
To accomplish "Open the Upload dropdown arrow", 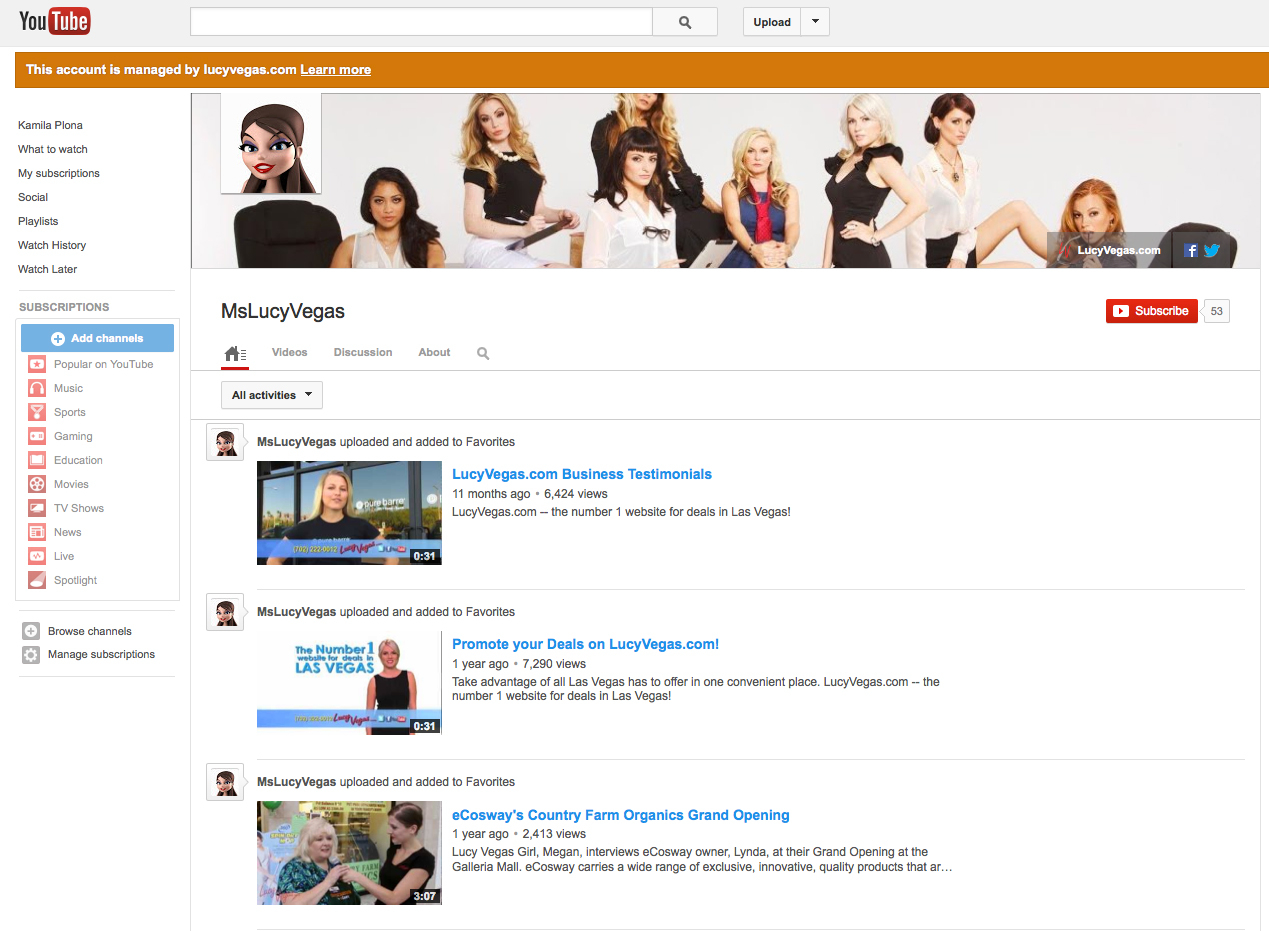I will coord(815,22).
